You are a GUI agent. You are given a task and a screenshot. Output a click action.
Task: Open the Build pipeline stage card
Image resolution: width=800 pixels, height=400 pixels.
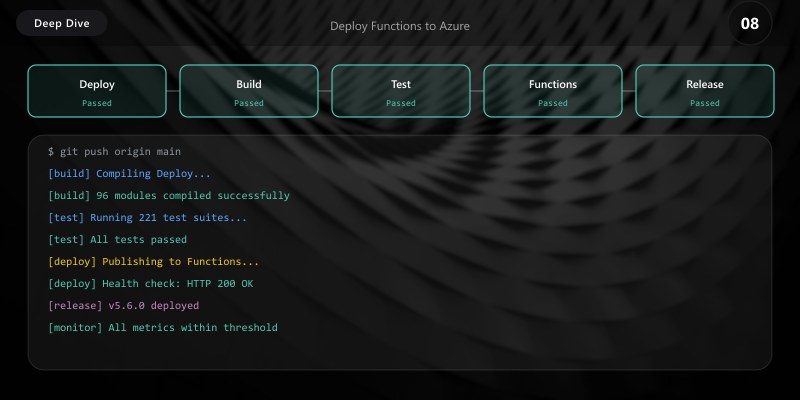(249, 91)
